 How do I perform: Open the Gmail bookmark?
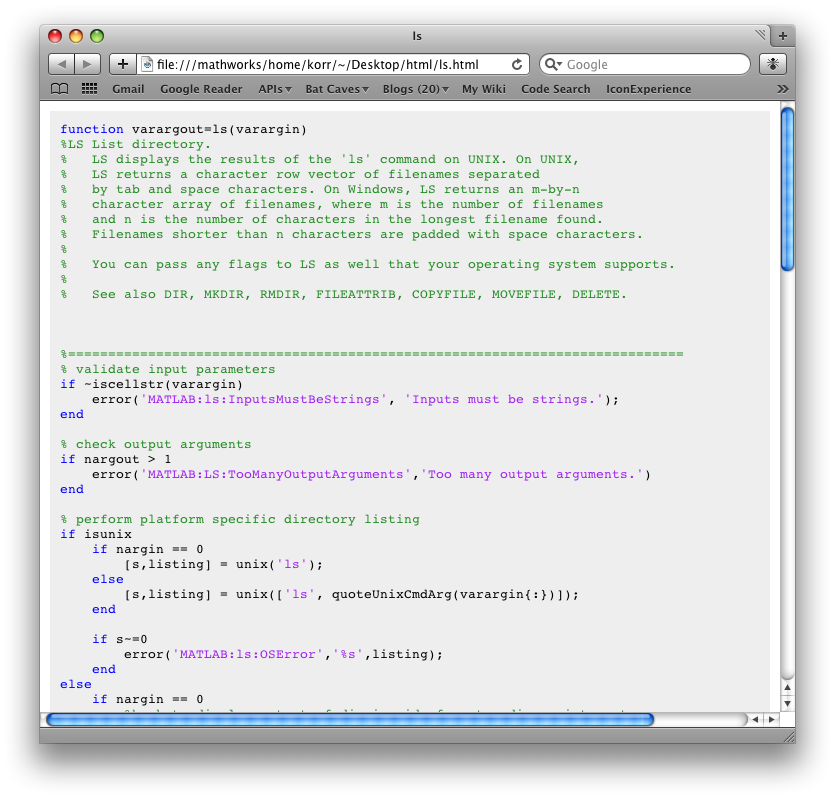pos(128,89)
